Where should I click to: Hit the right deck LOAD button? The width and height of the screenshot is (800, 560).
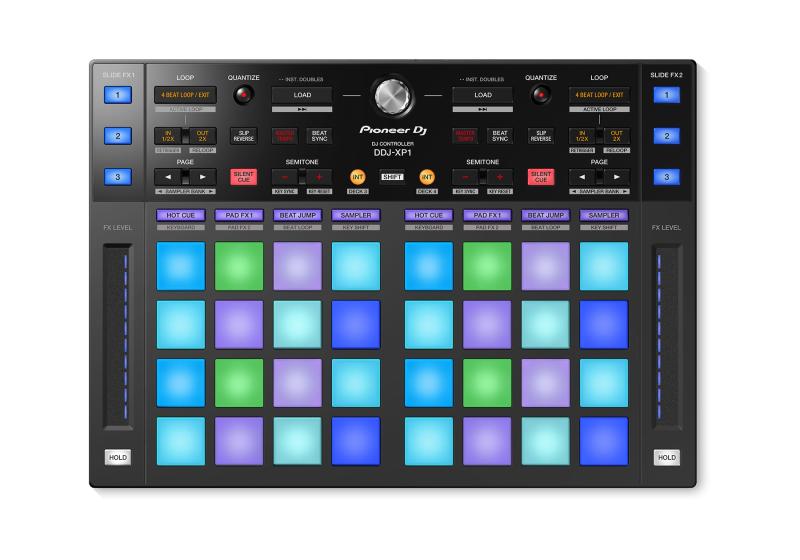483,95
